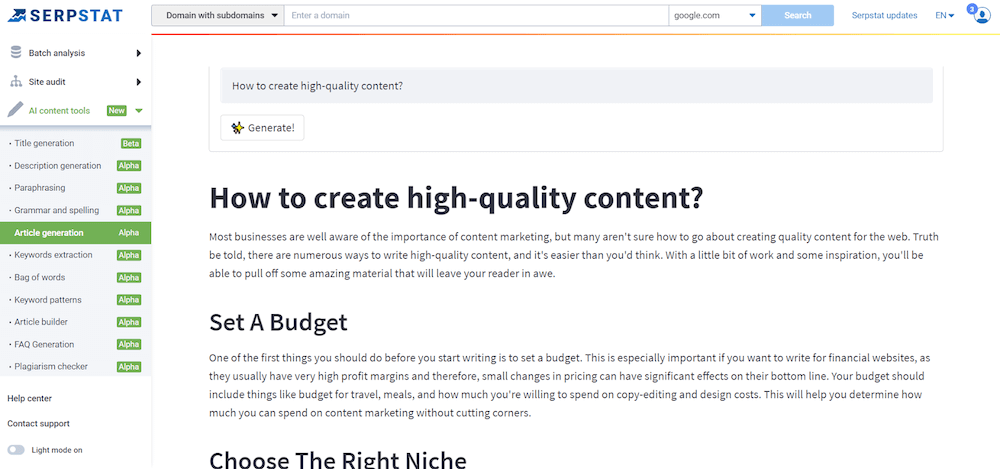Open the Plagiarism checker tool
The image size is (1000, 469).
(51, 367)
